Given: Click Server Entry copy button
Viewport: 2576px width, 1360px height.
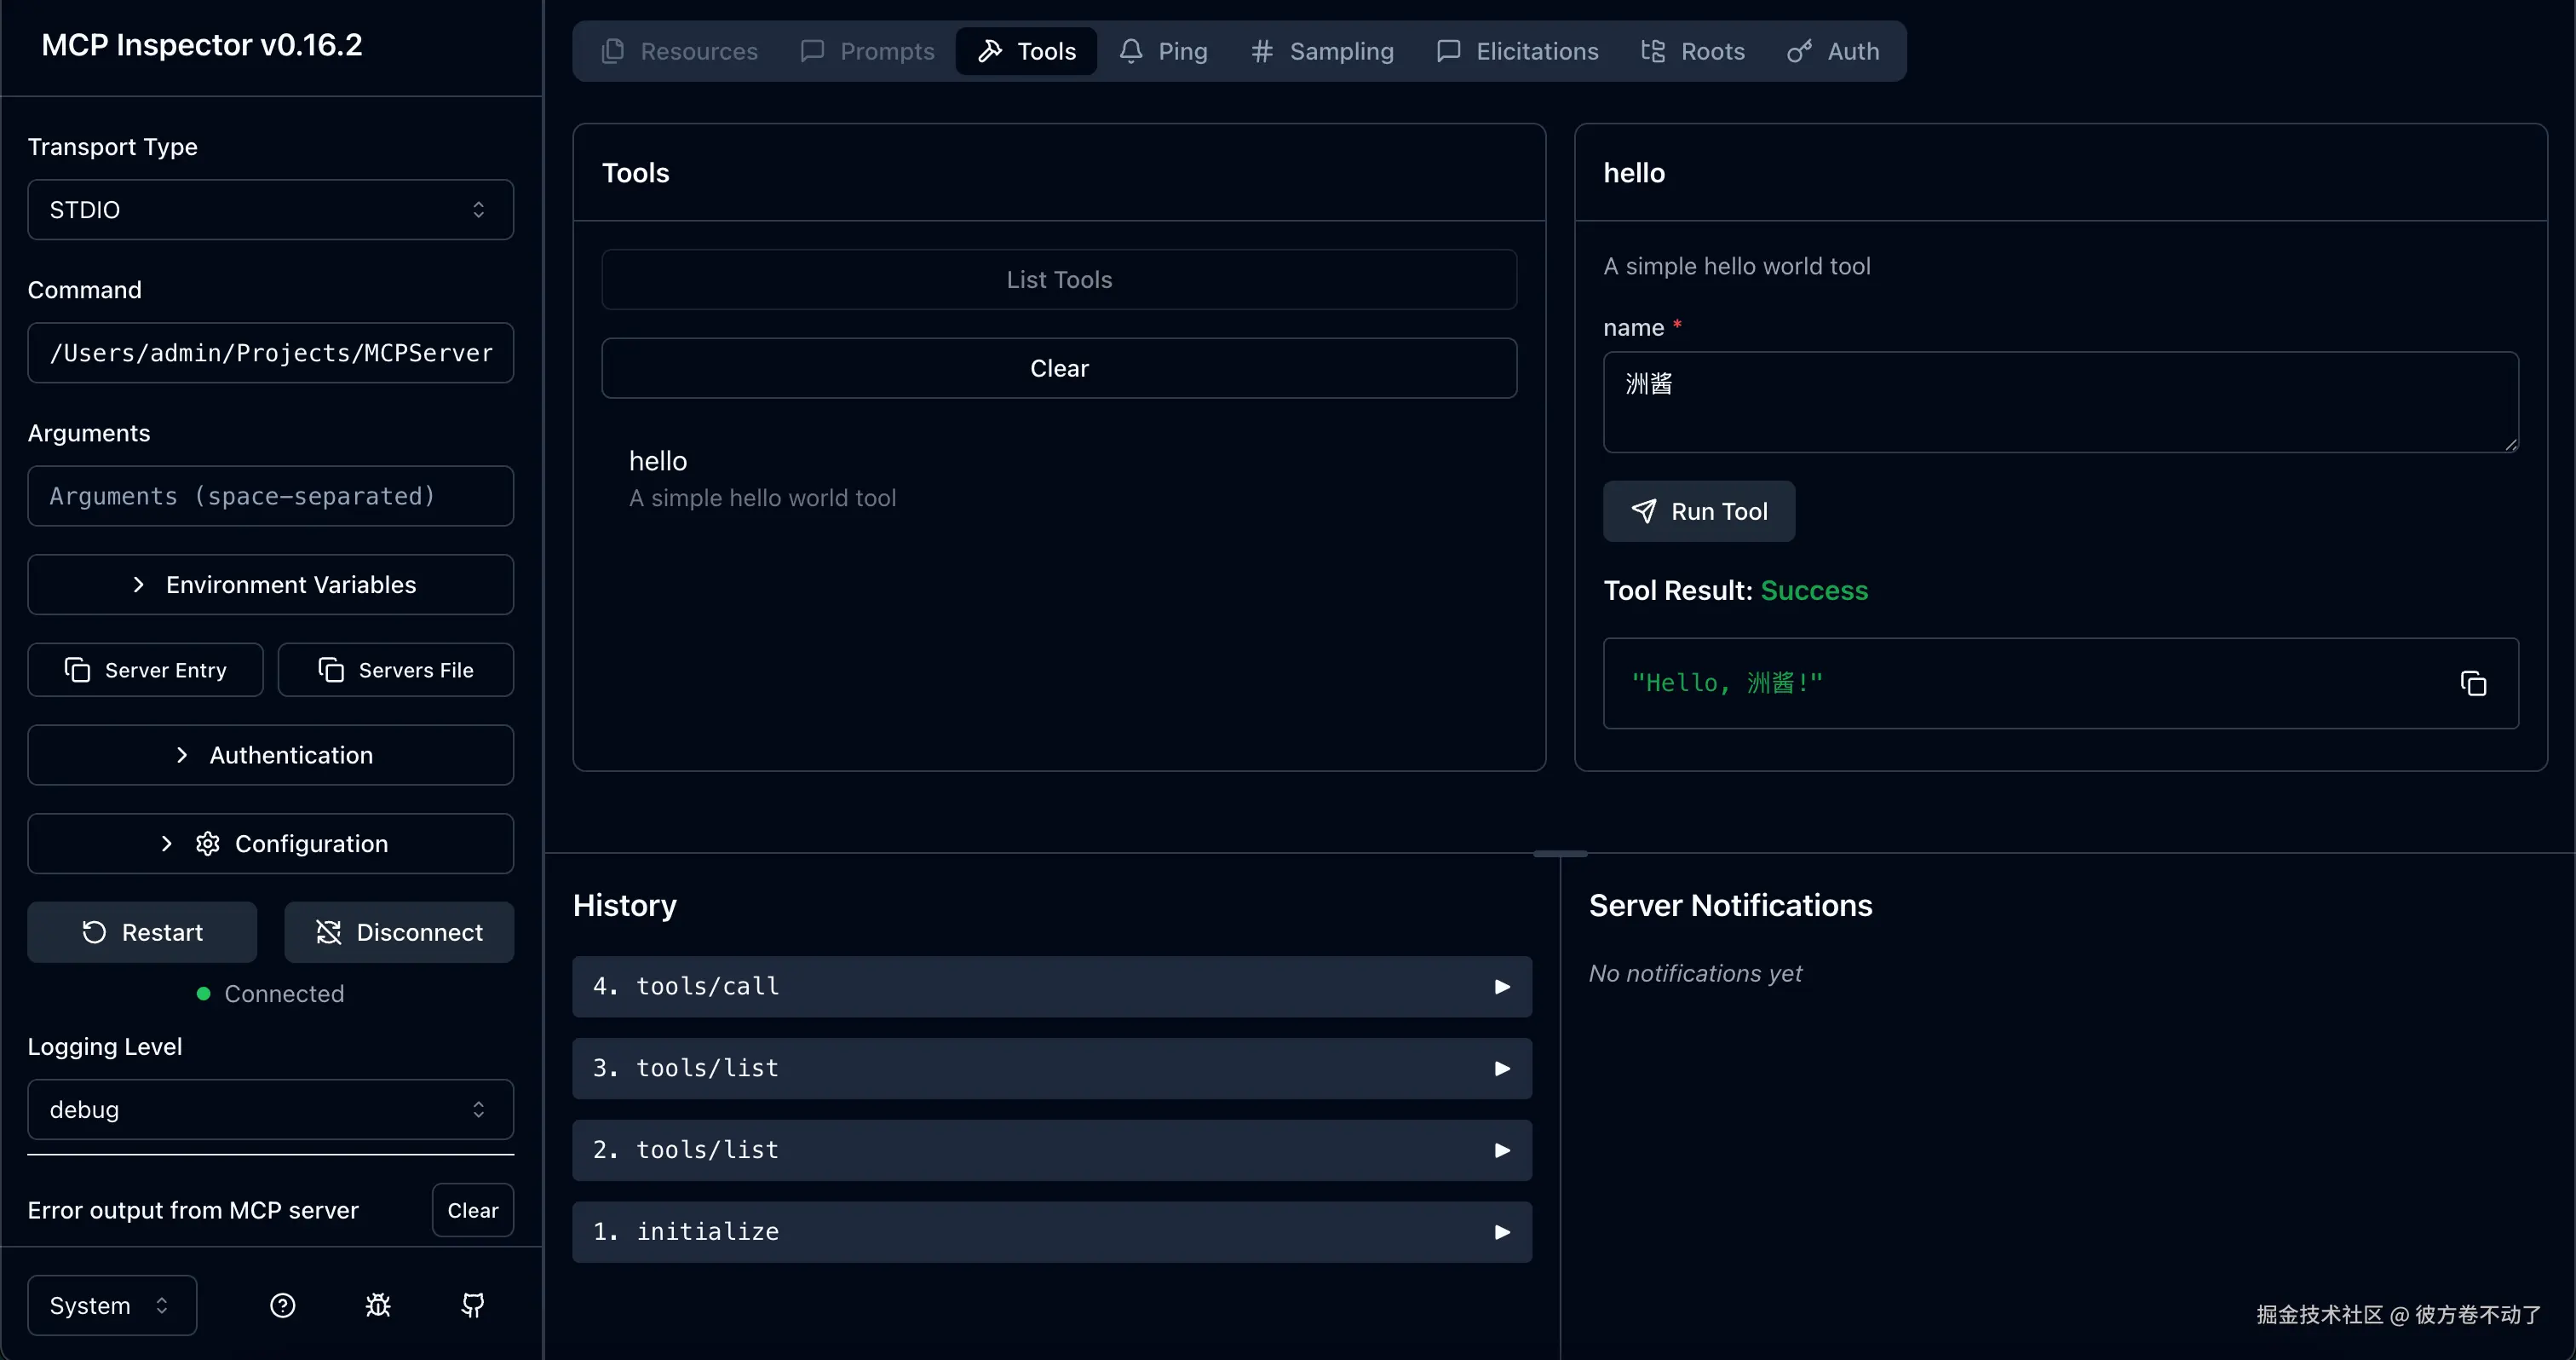Looking at the screenshot, I should pyautogui.click(x=146, y=670).
